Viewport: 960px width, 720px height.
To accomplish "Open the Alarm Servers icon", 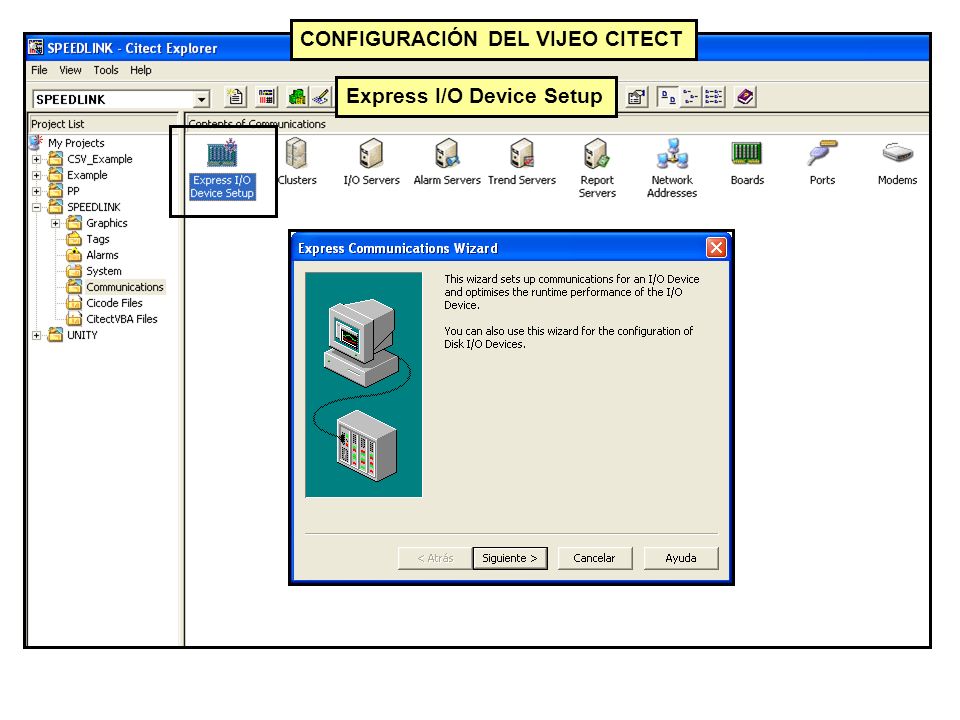I will [447, 162].
